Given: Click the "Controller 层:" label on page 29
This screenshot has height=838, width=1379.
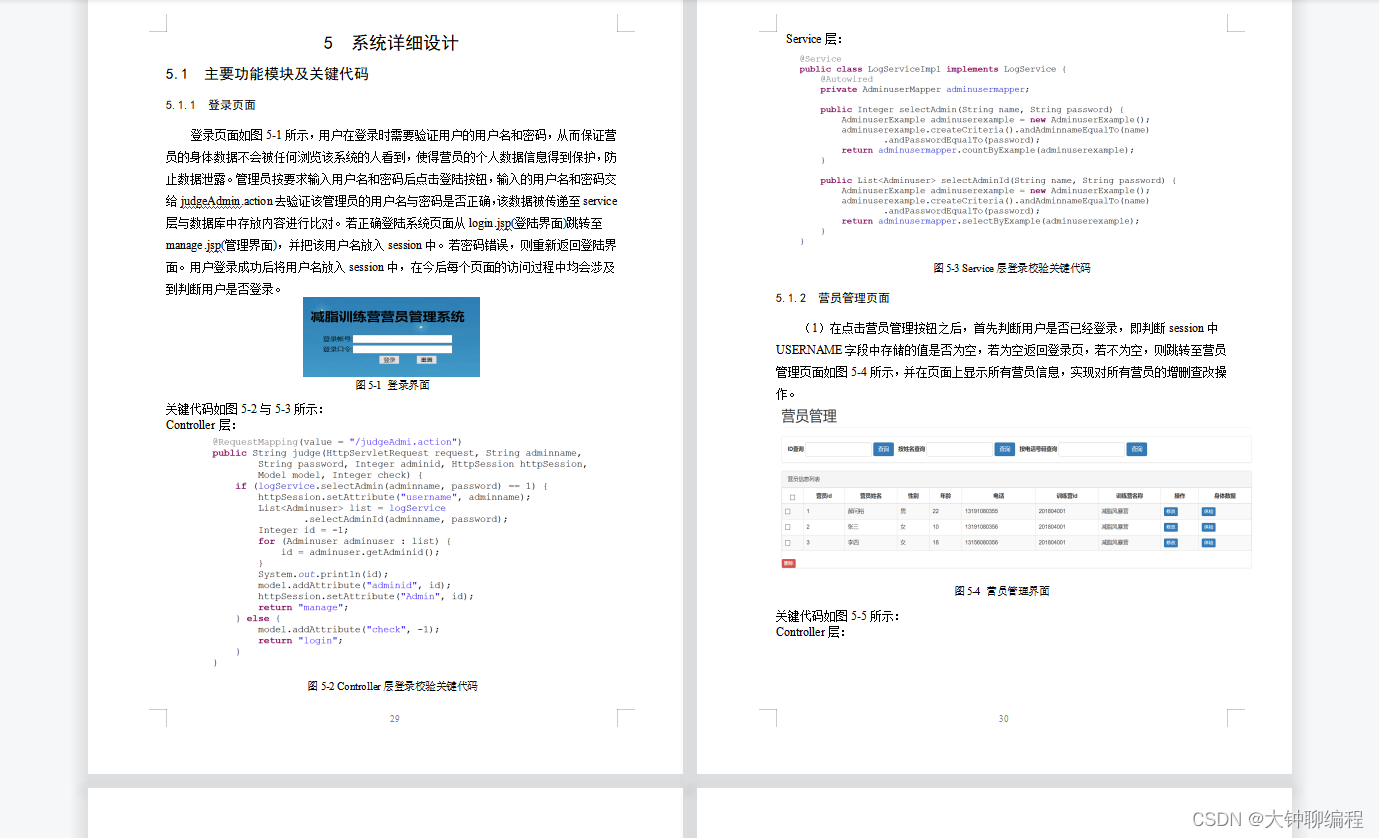Looking at the screenshot, I should pos(204,425).
